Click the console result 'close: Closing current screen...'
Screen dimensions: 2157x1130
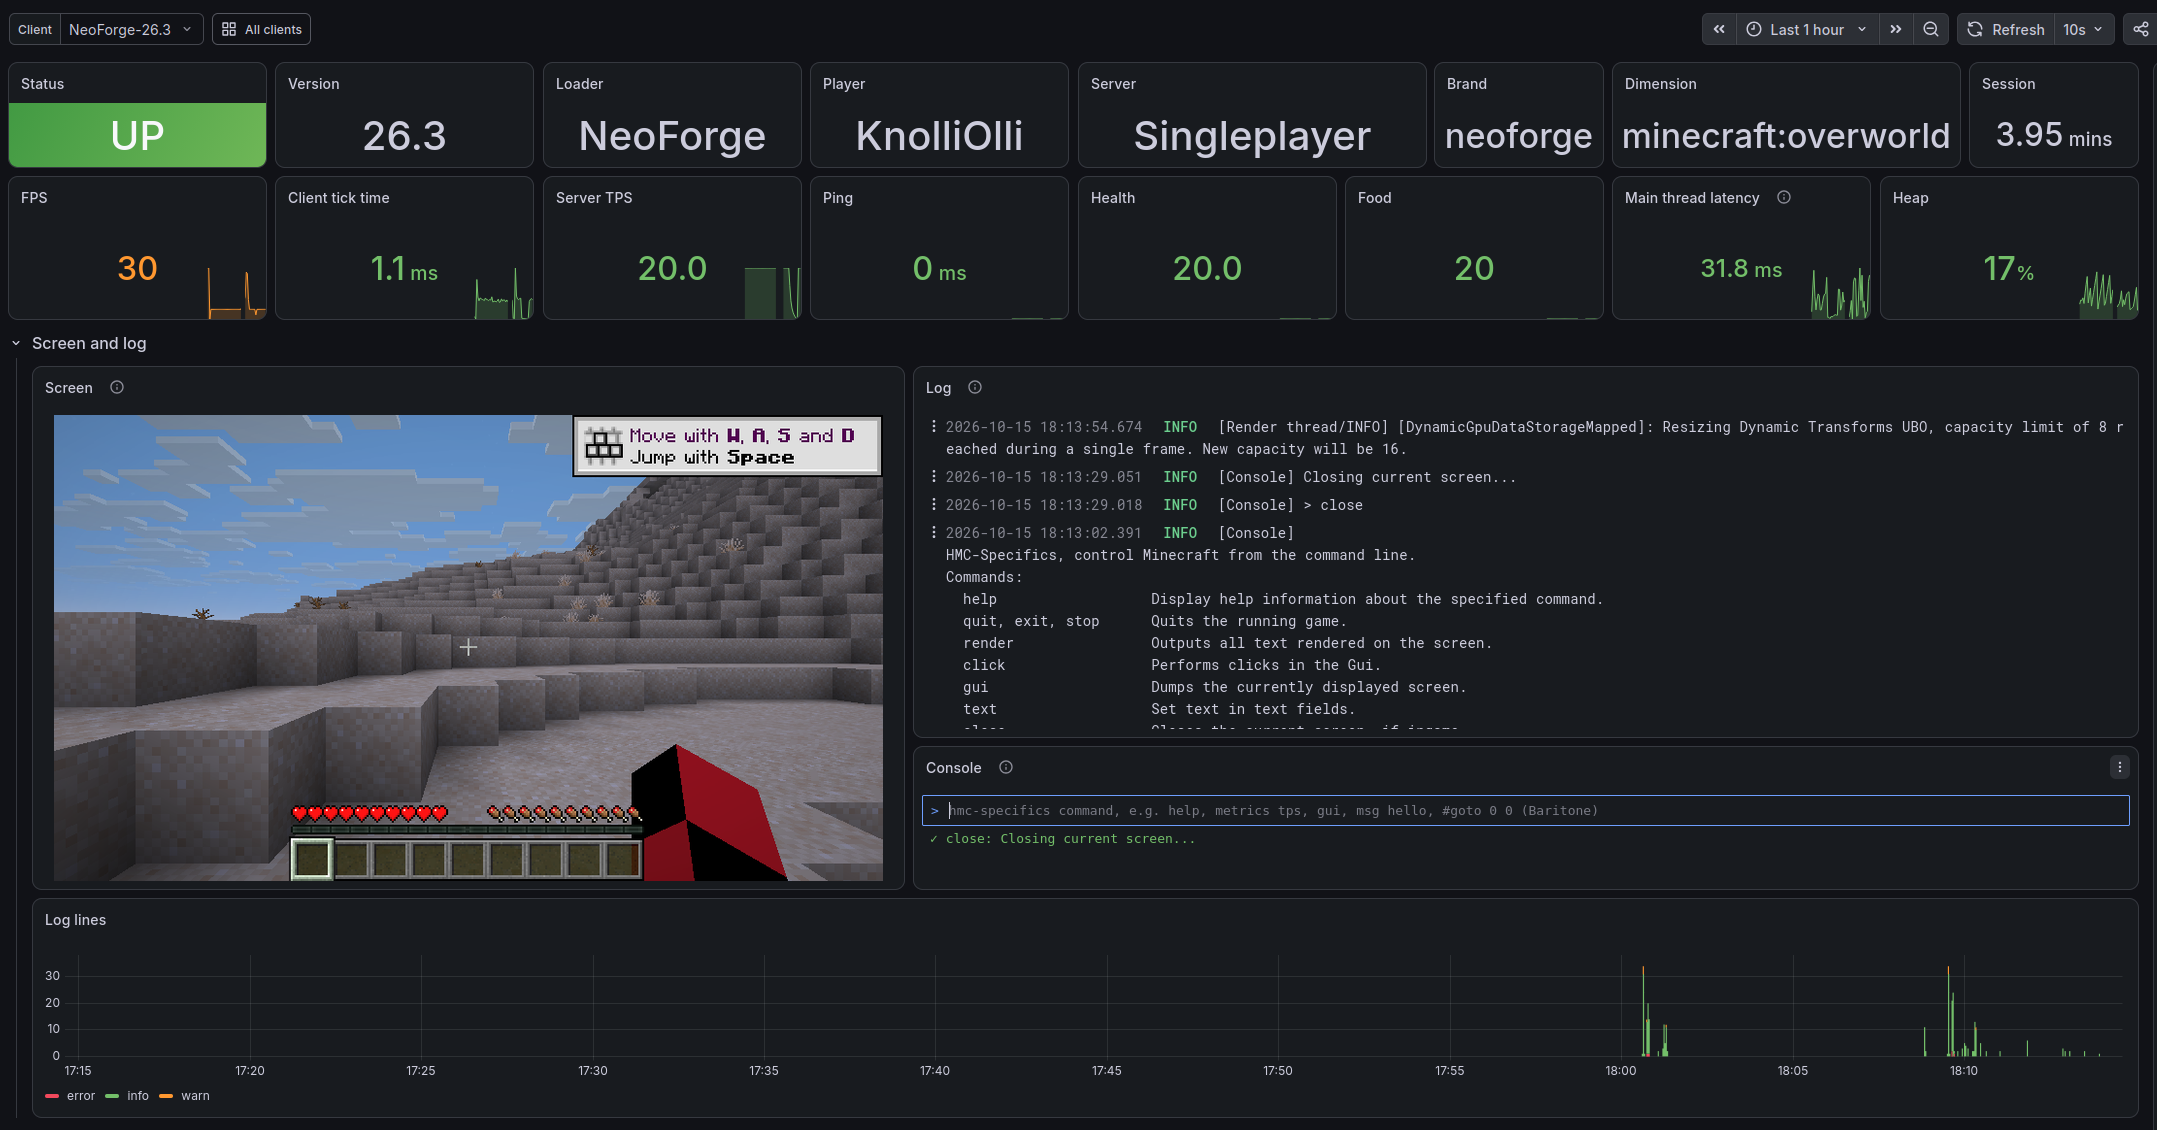(x=1070, y=839)
